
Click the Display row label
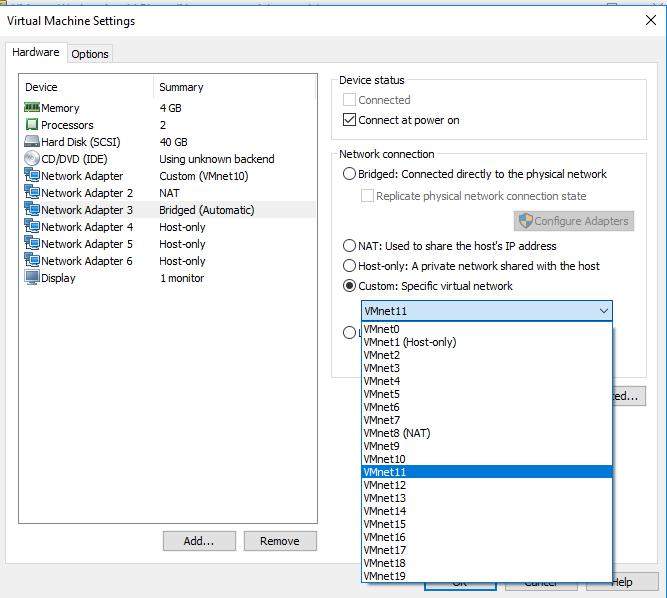(58, 278)
